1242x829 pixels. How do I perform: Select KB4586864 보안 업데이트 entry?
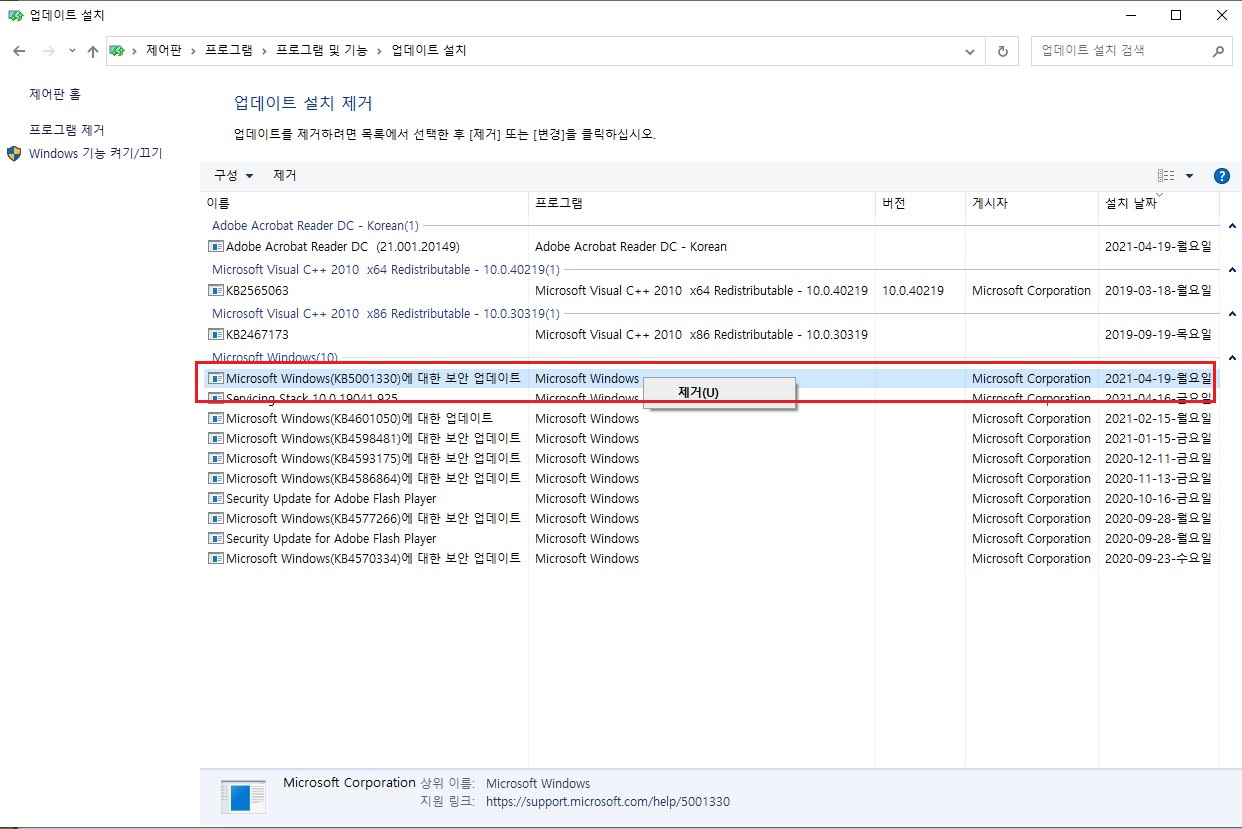[373, 478]
